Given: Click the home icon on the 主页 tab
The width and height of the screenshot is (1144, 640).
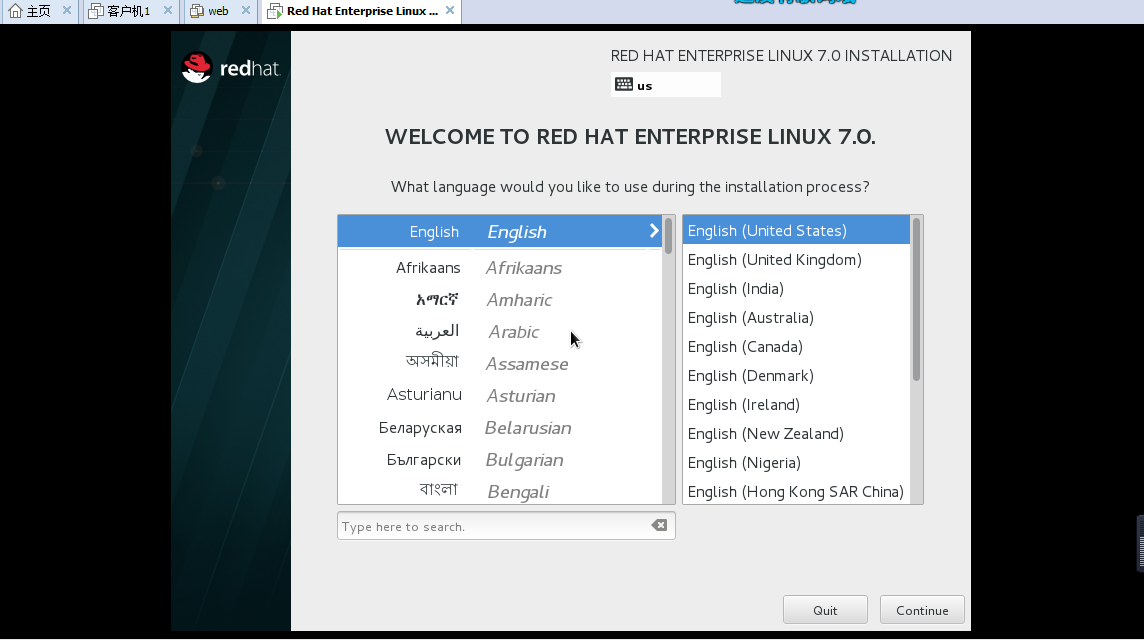Looking at the screenshot, I should [15, 11].
